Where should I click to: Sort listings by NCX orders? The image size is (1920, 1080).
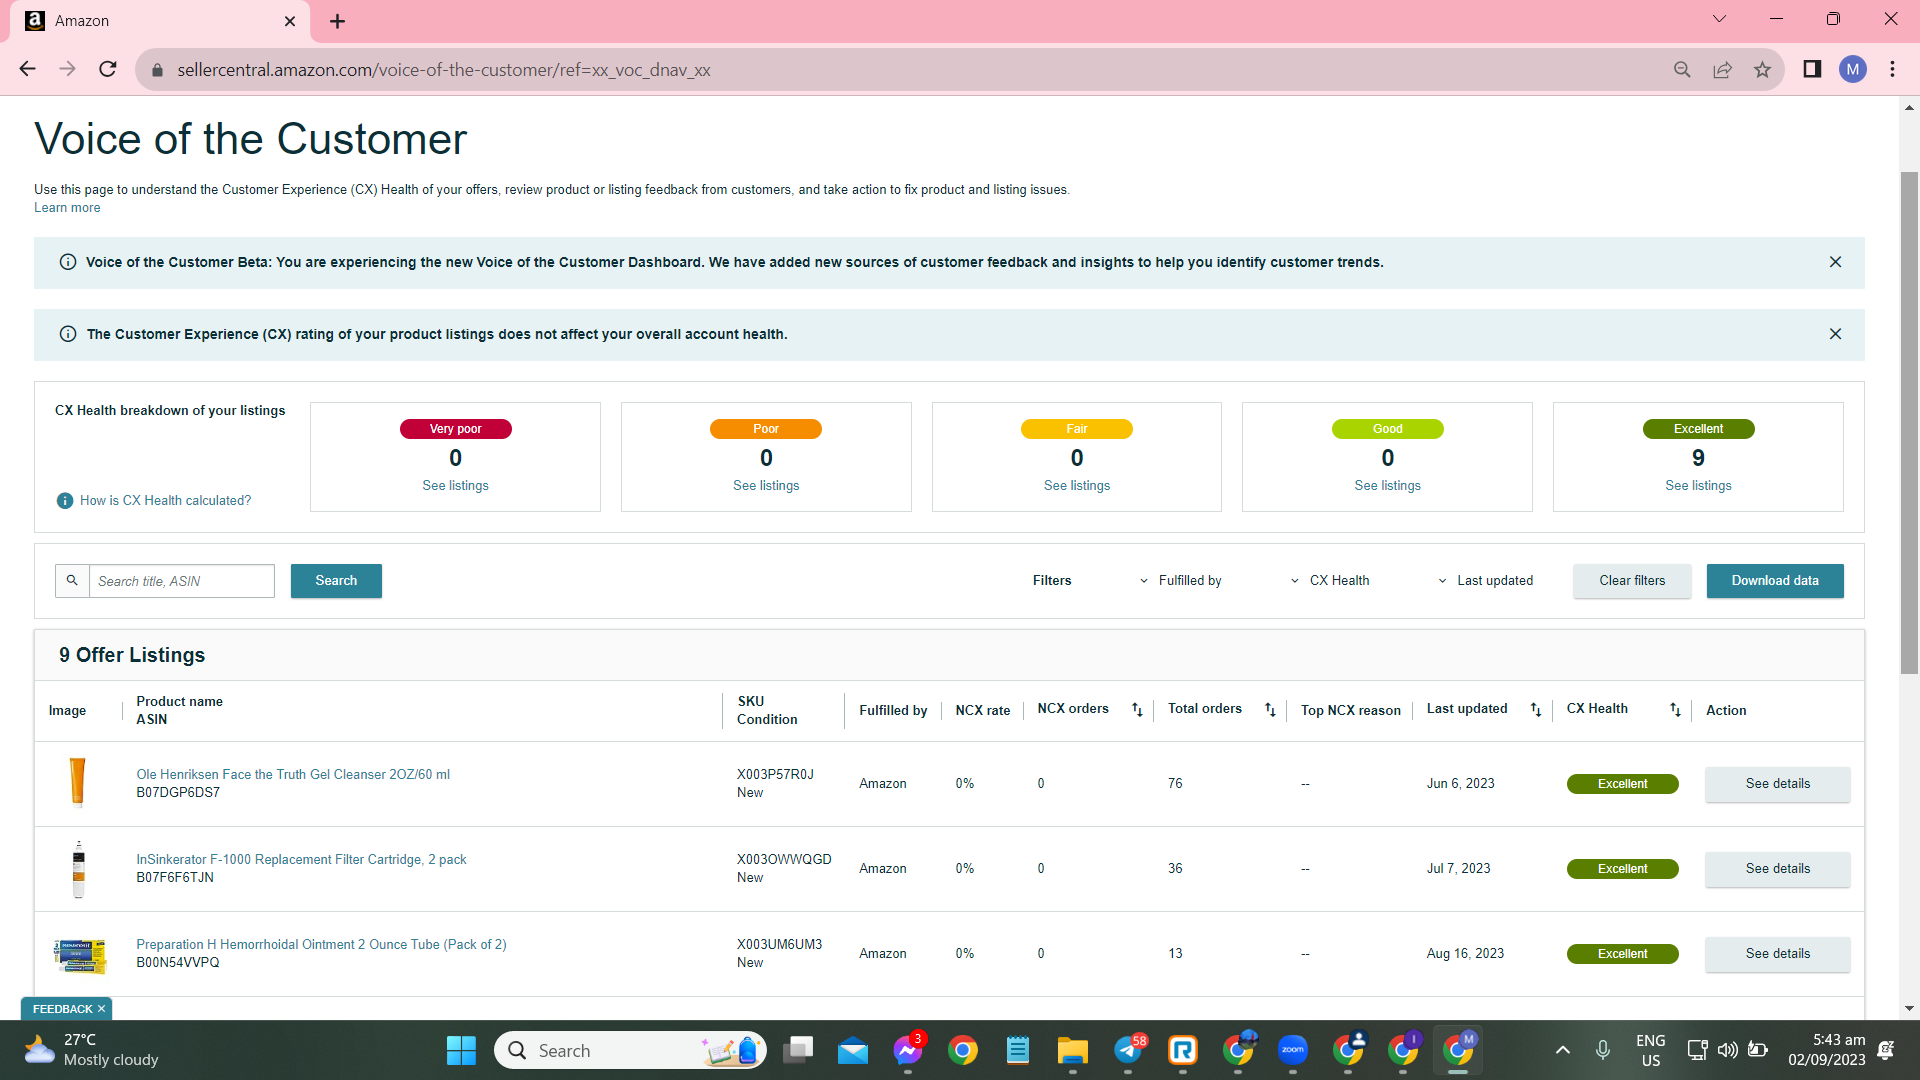coord(1137,710)
